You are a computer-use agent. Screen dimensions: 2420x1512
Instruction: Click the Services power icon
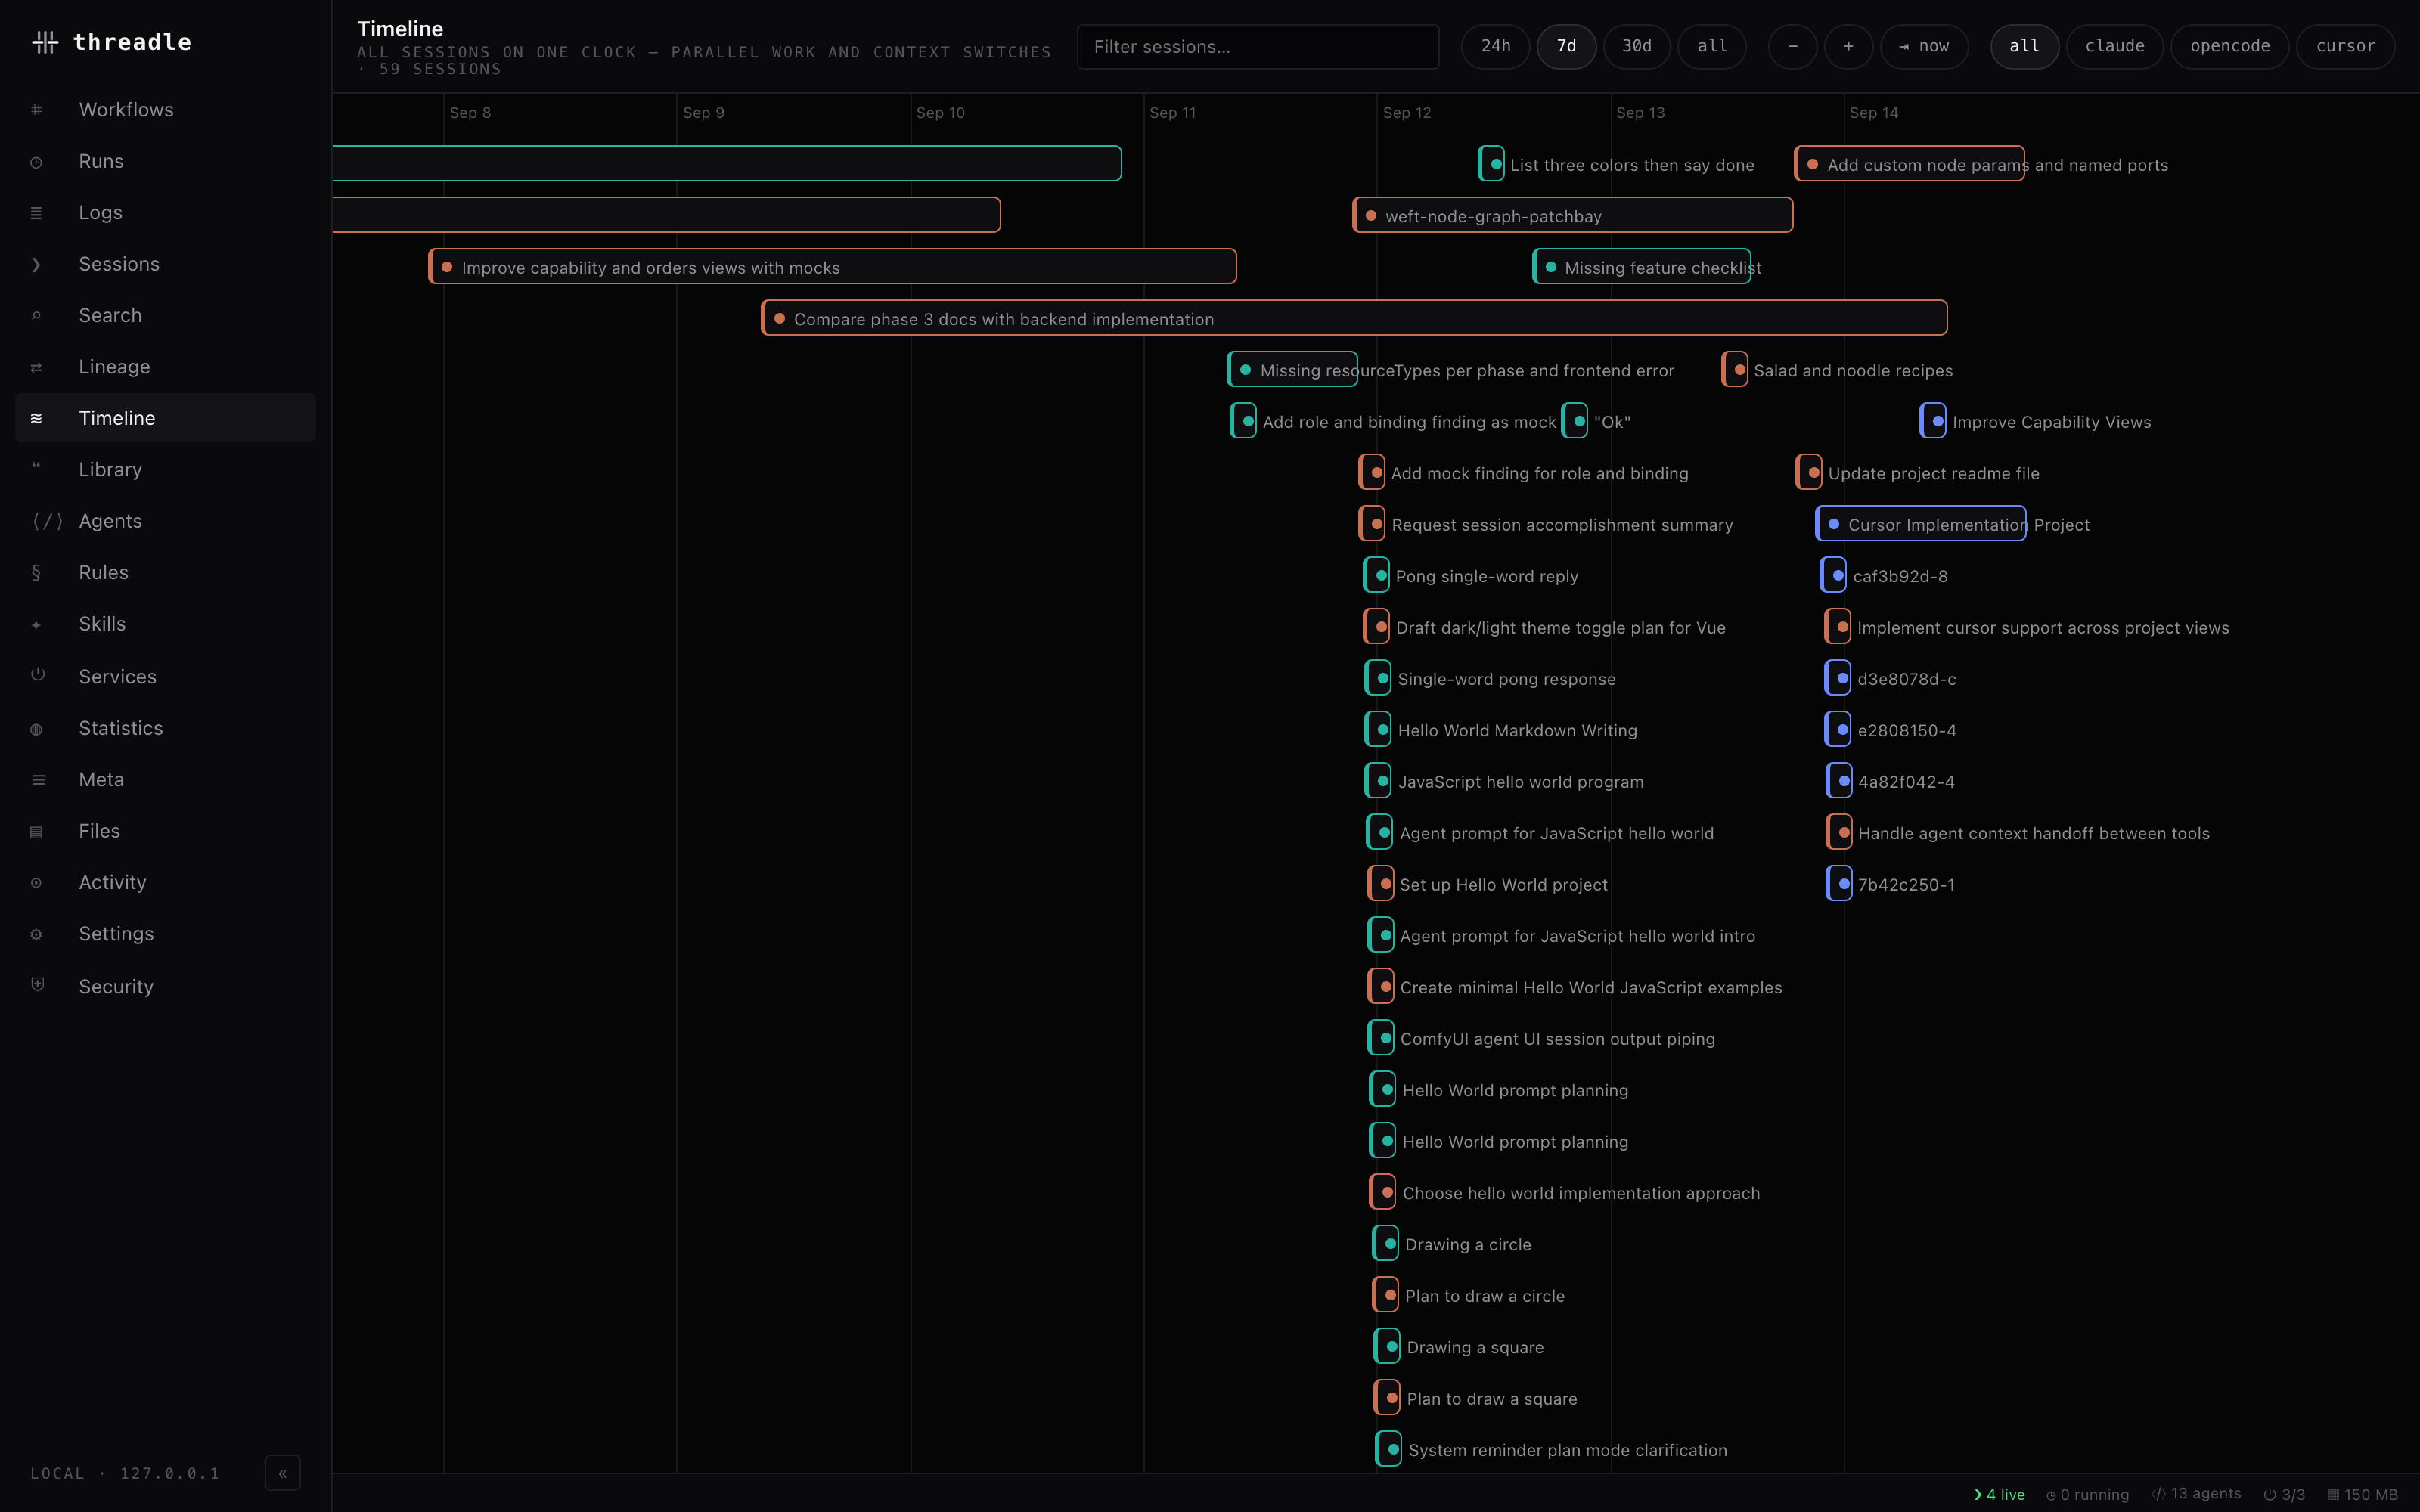pos(38,675)
